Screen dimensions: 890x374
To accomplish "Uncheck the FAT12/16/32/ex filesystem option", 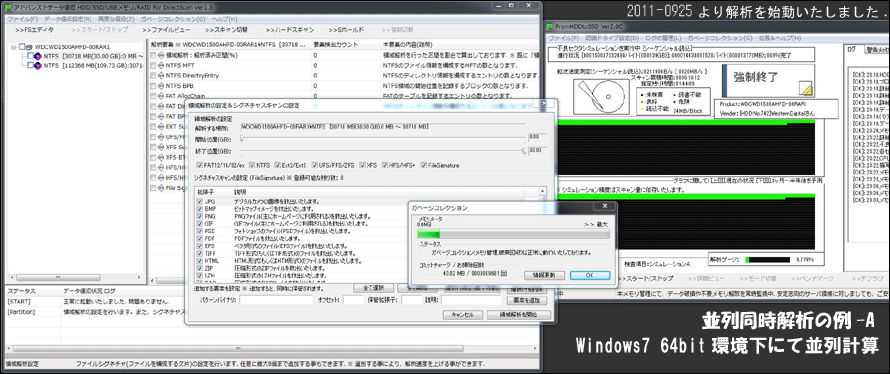I will (199, 165).
